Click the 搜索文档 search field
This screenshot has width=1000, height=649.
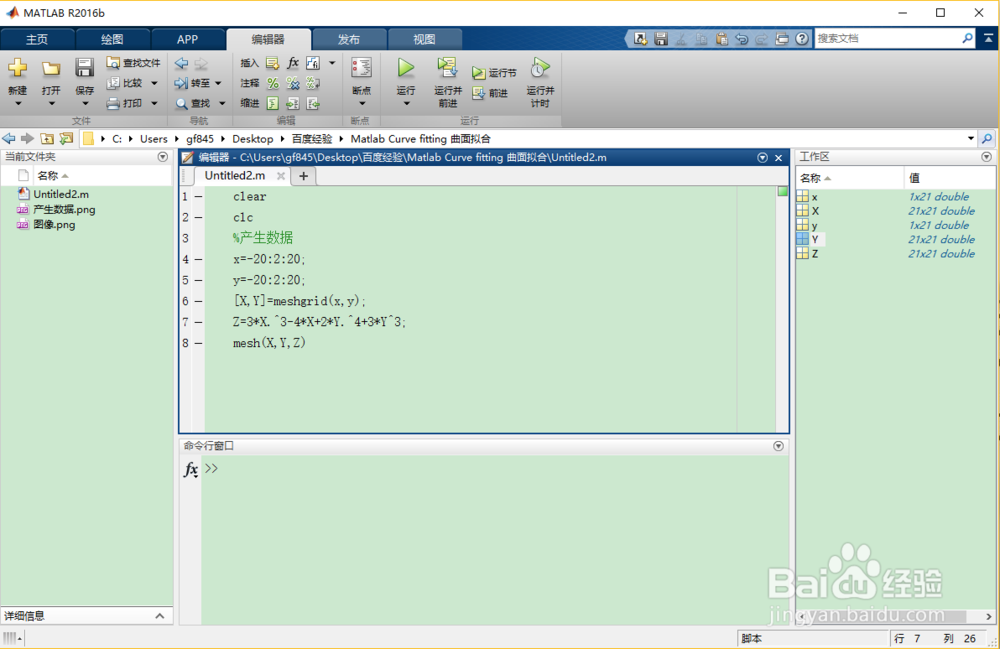(x=888, y=38)
